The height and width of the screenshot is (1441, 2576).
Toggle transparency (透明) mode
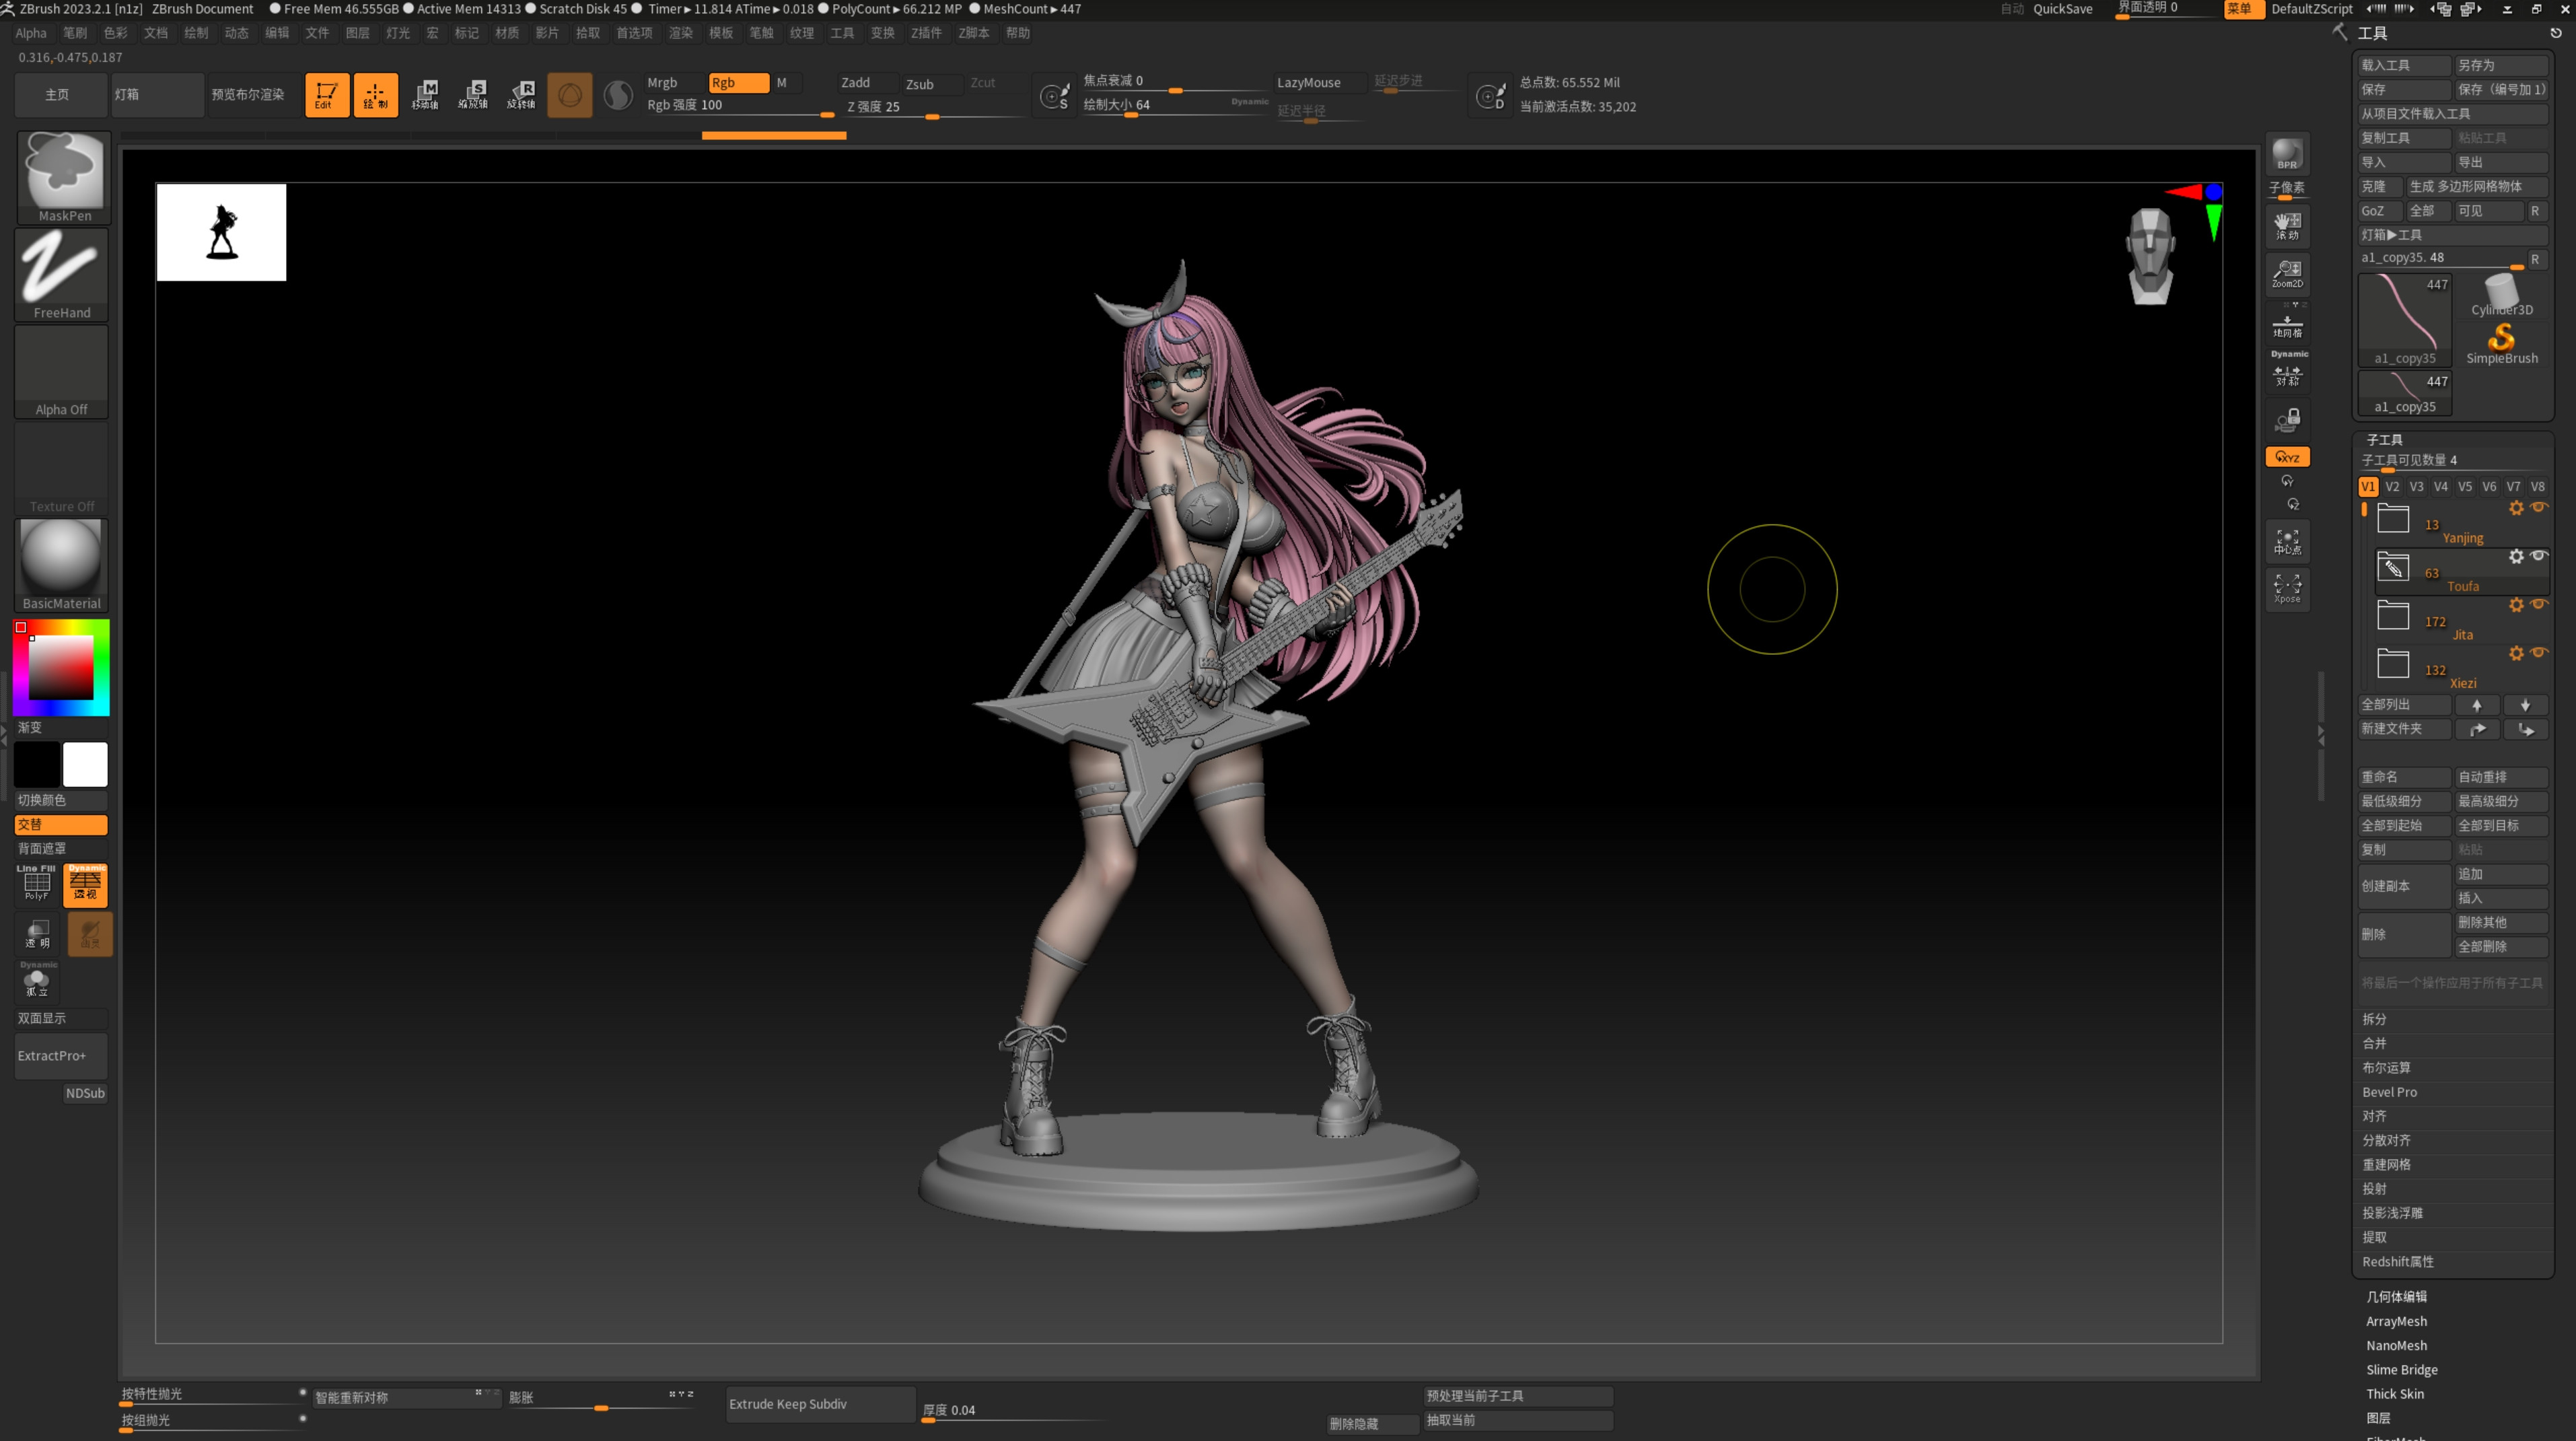coord(37,934)
